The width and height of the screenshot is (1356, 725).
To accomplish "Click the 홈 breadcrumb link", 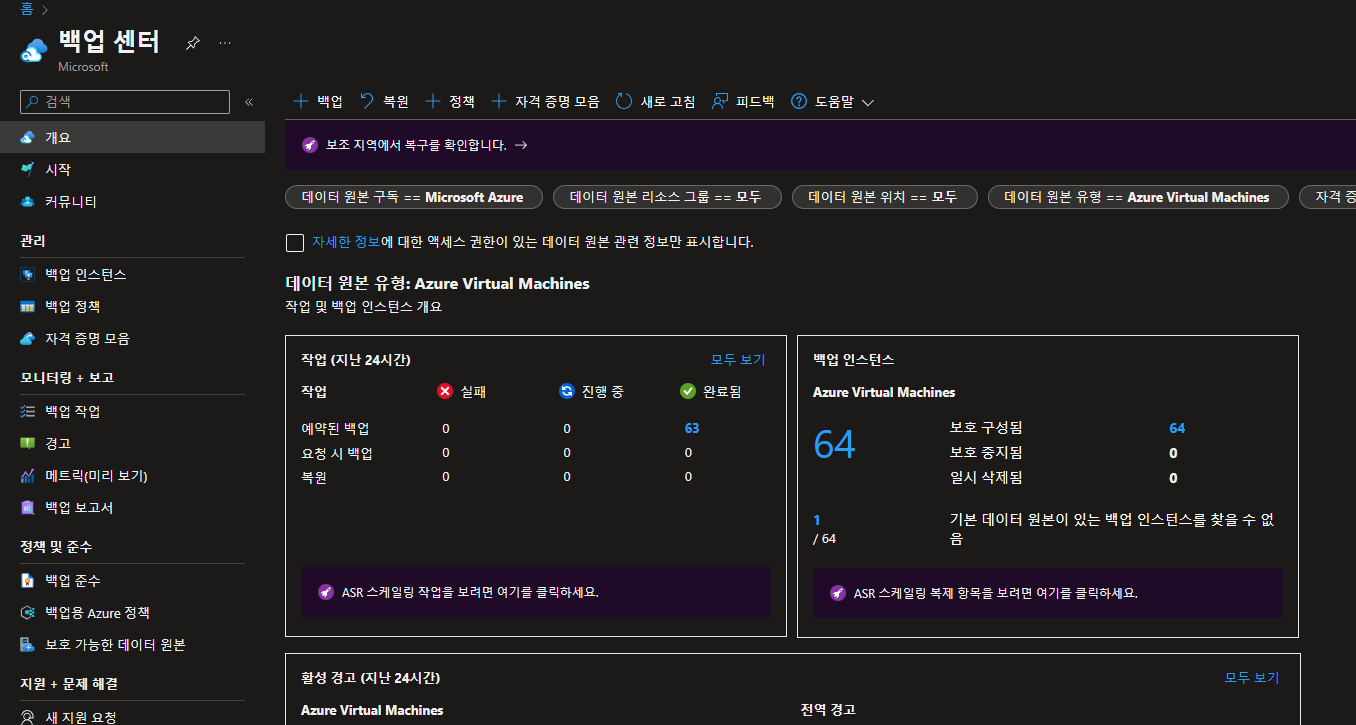I will (27, 9).
